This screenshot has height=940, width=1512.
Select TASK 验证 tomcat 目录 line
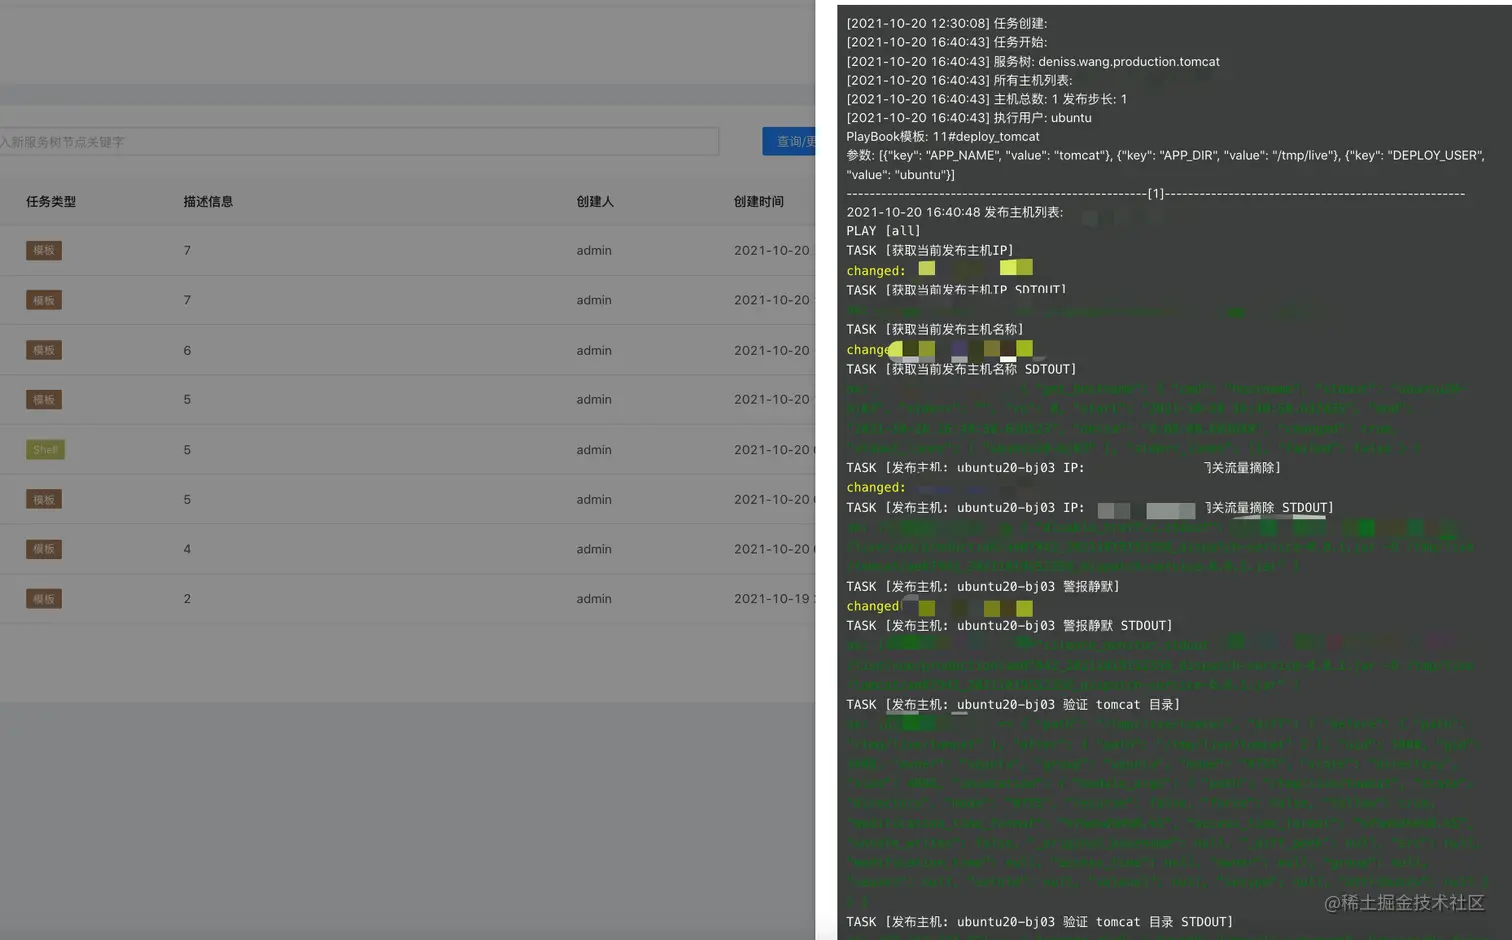[1013, 705]
